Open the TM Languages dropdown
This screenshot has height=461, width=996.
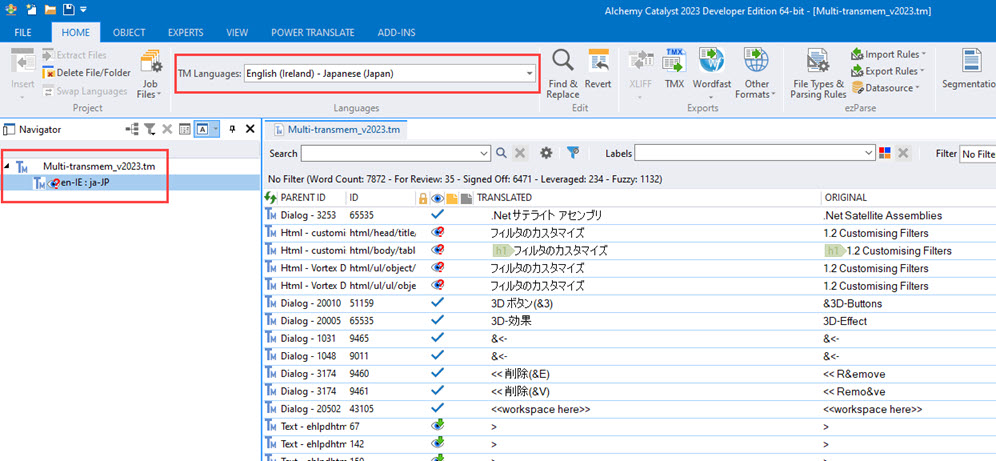pyautogui.click(x=529, y=73)
